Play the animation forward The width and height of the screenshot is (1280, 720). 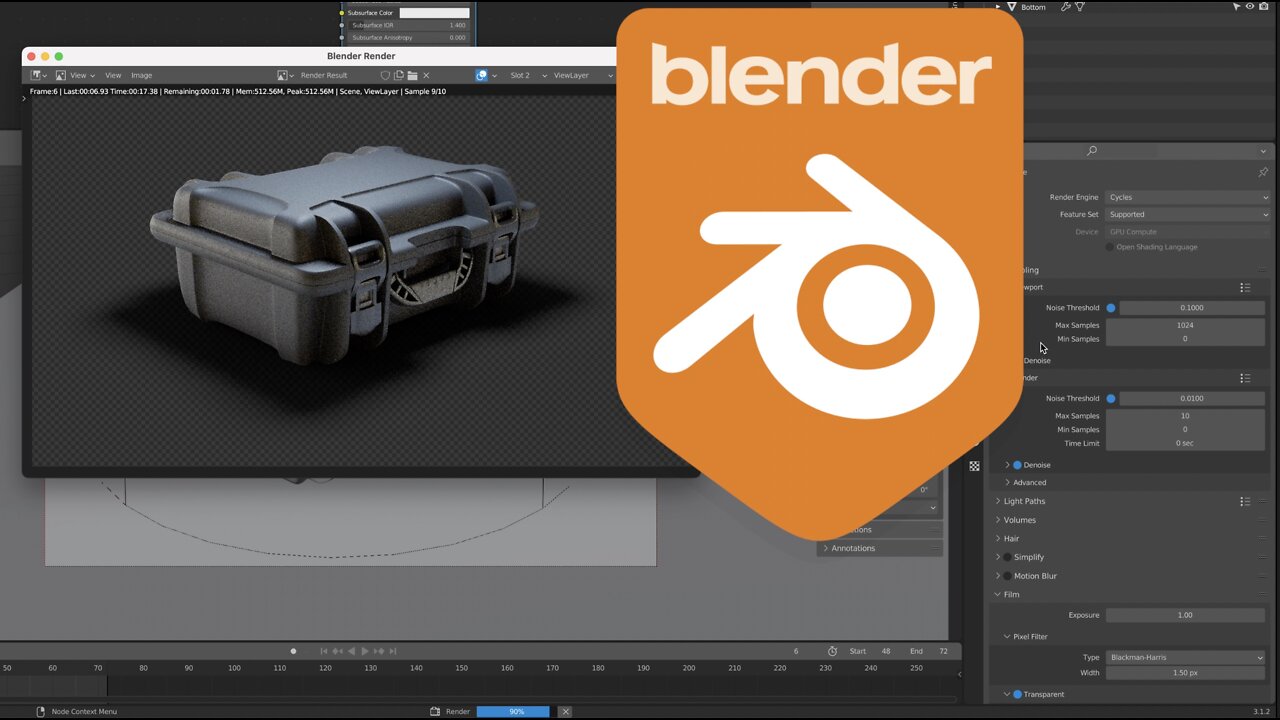(364, 651)
